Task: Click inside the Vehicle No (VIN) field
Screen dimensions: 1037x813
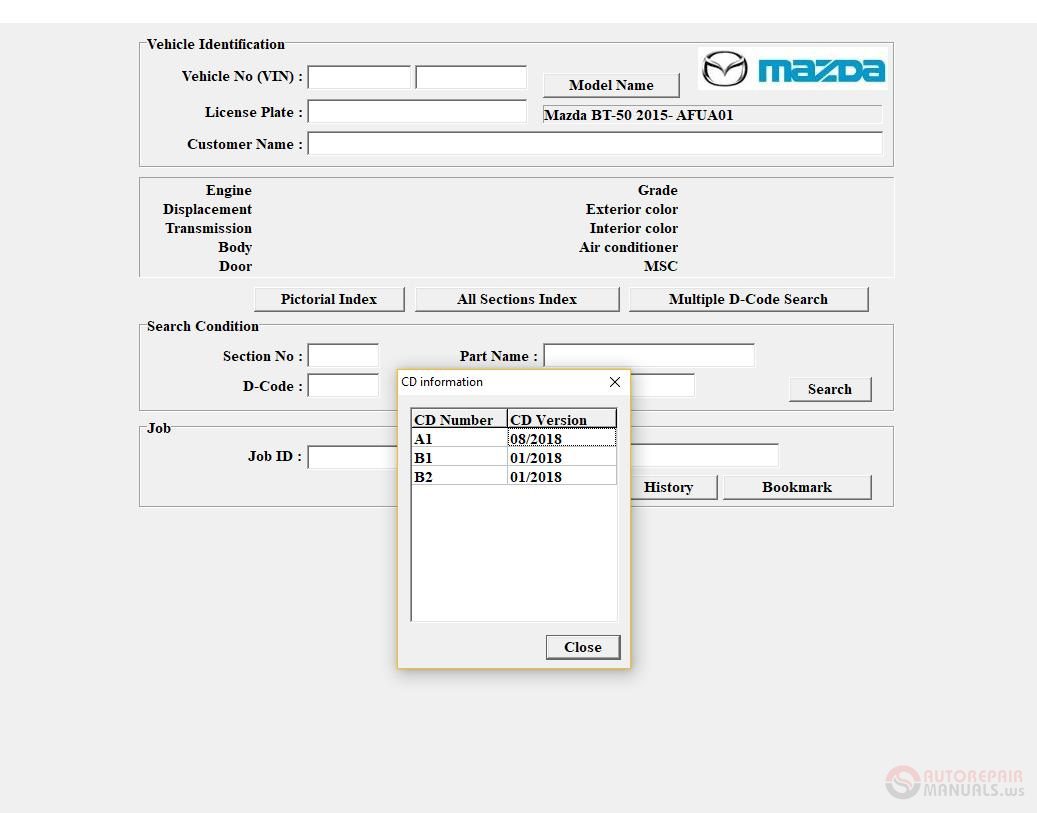Action: point(359,76)
